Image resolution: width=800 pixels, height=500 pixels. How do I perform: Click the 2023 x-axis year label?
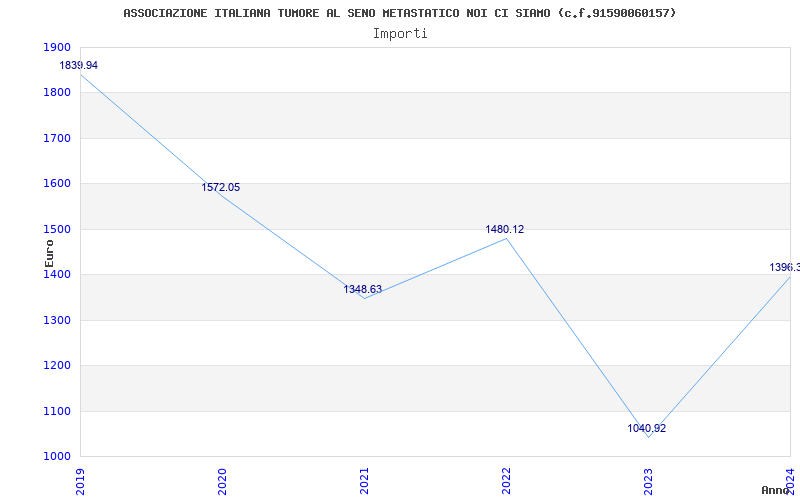click(x=648, y=481)
